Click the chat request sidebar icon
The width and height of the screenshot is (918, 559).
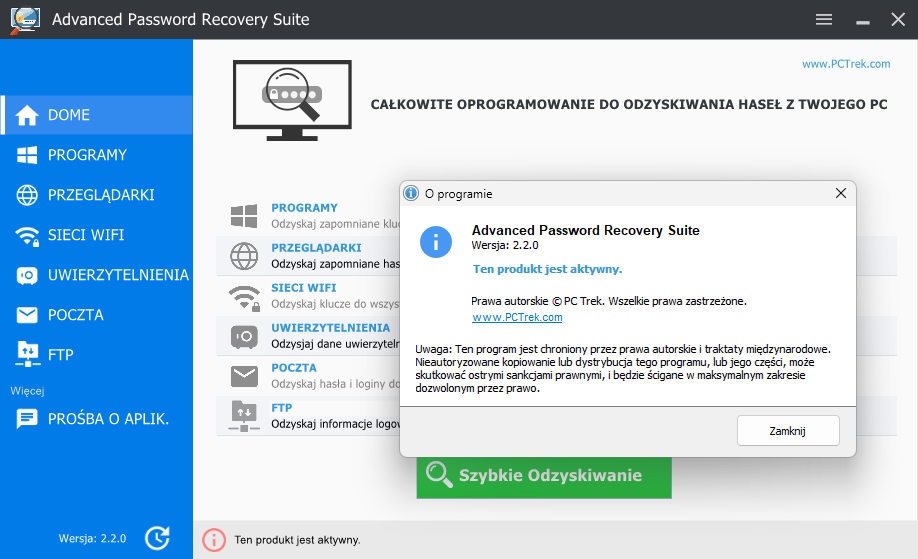pyautogui.click(x=27, y=419)
